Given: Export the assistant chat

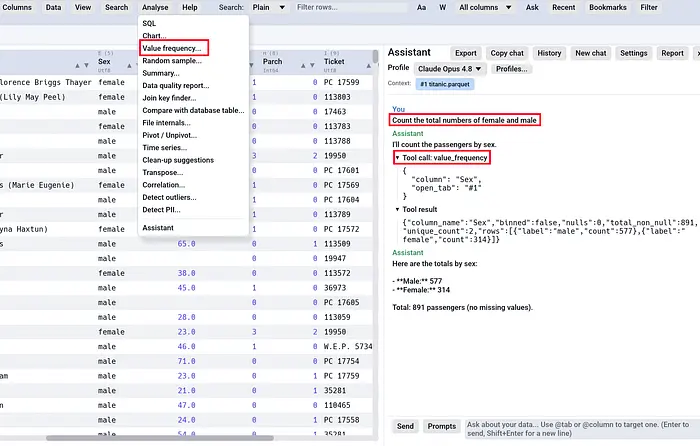Looking at the screenshot, I should (x=466, y=53).
